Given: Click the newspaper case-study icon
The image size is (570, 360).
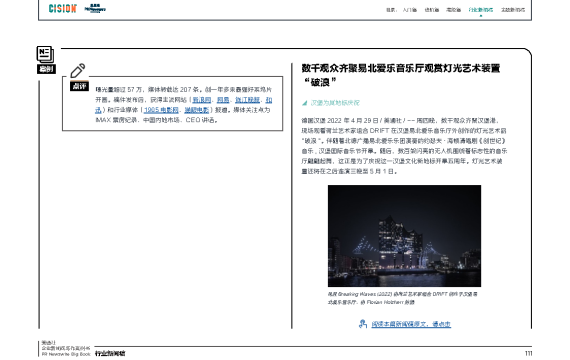Looking at the screenshot, I should [45, 54].
